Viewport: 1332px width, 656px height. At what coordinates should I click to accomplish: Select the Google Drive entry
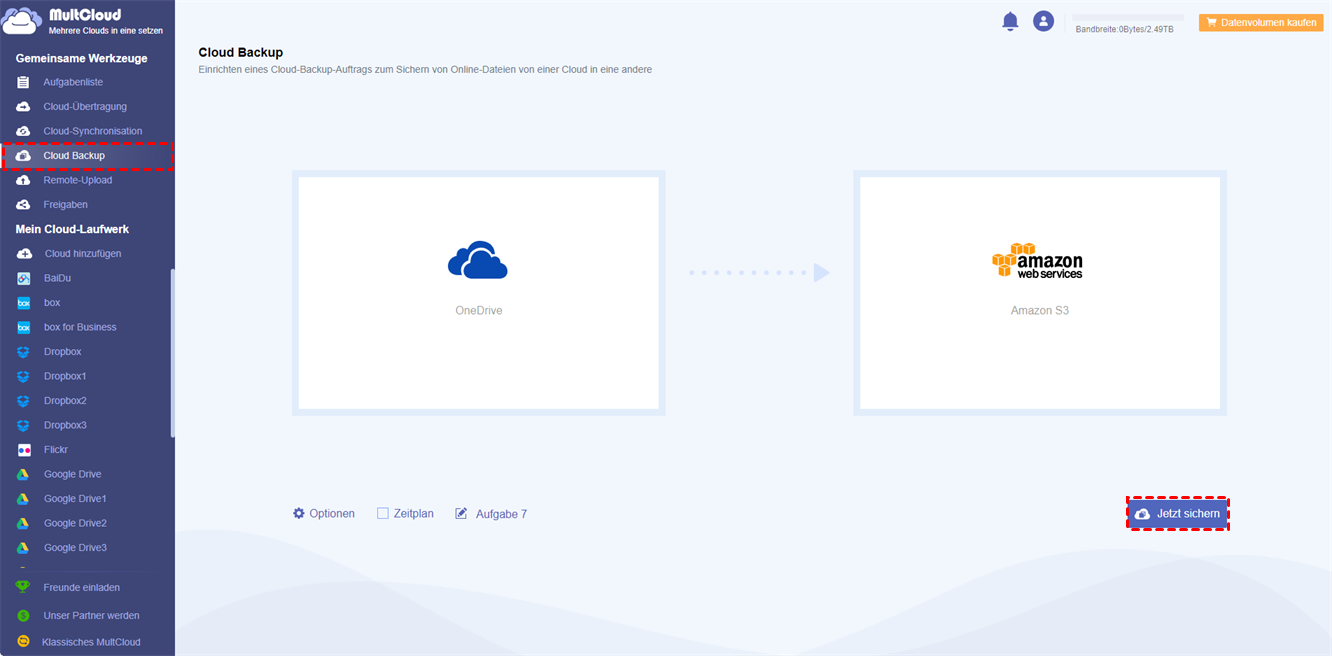73,474
